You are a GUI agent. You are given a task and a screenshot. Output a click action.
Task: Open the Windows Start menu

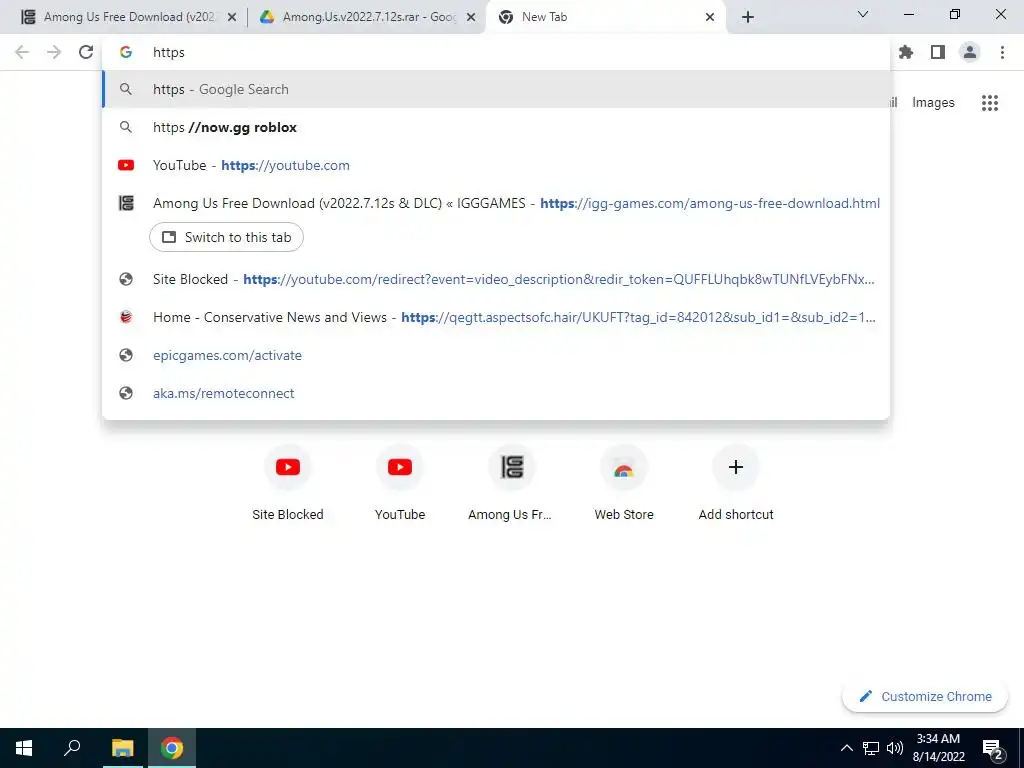[x=24, y=748]
